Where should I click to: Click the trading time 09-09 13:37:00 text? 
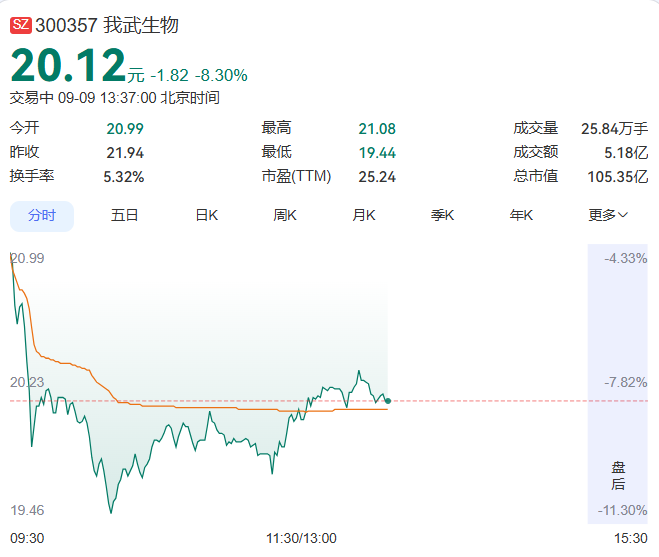pyautogui.click(x=107, y=98)
